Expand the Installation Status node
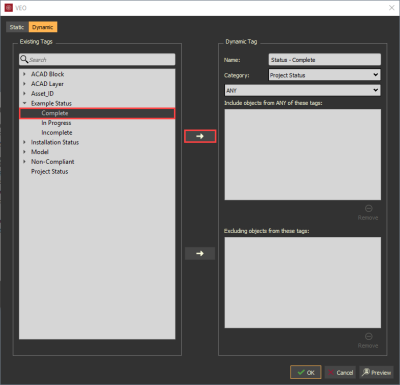 24,142
